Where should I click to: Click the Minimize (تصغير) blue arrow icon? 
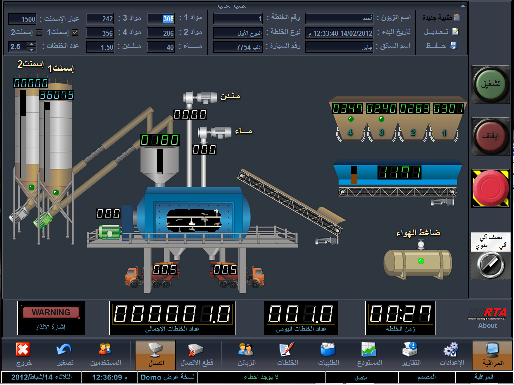click(64, 355)
